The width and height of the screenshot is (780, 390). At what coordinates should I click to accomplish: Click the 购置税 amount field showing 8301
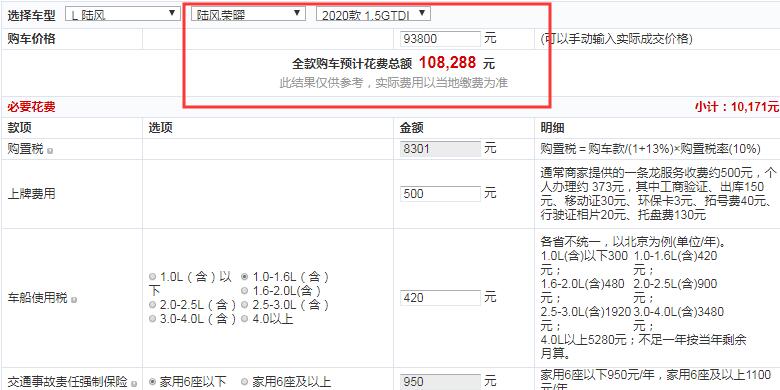440,148
